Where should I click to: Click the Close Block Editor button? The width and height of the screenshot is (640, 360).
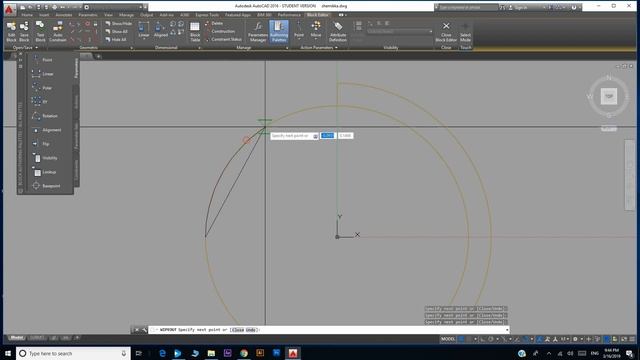pos(446,31)
